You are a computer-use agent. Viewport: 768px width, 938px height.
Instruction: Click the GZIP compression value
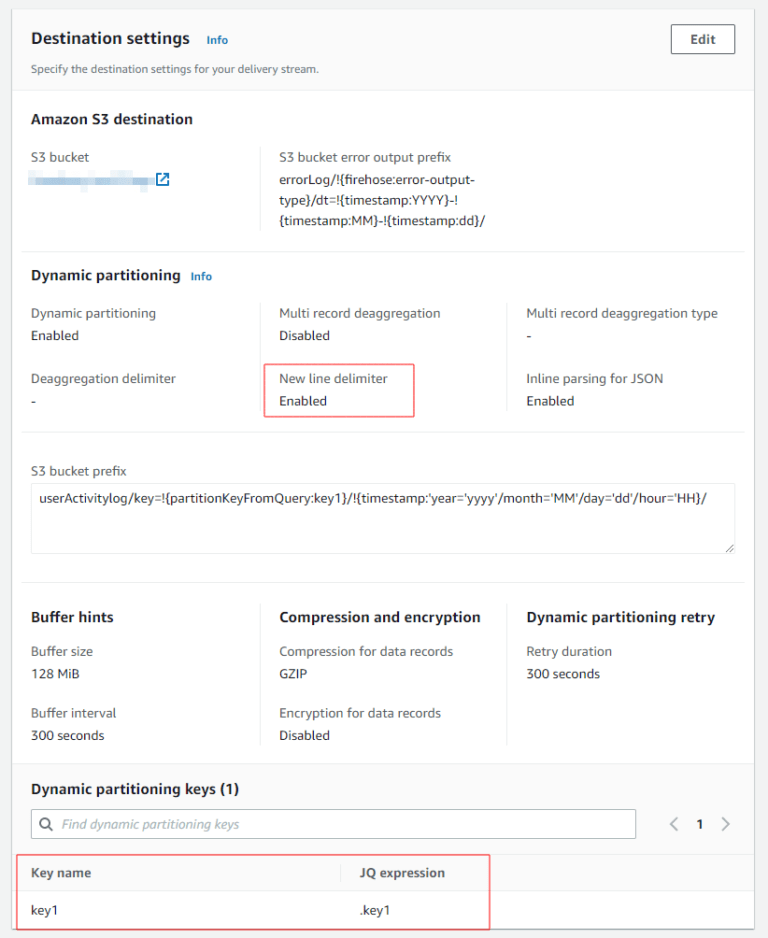[x=293, y=673]
